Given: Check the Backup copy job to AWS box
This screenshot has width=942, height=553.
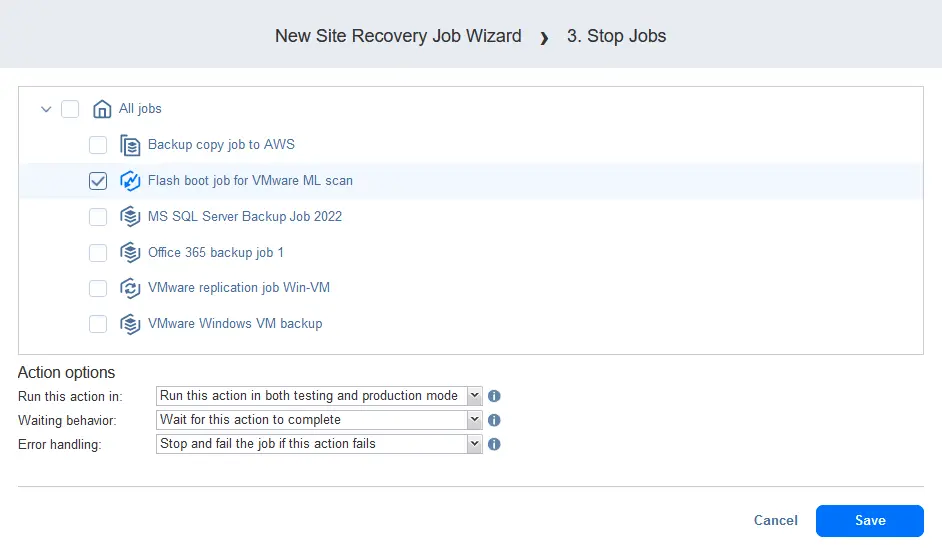Looking at the screenshot, I should (98, 145).
